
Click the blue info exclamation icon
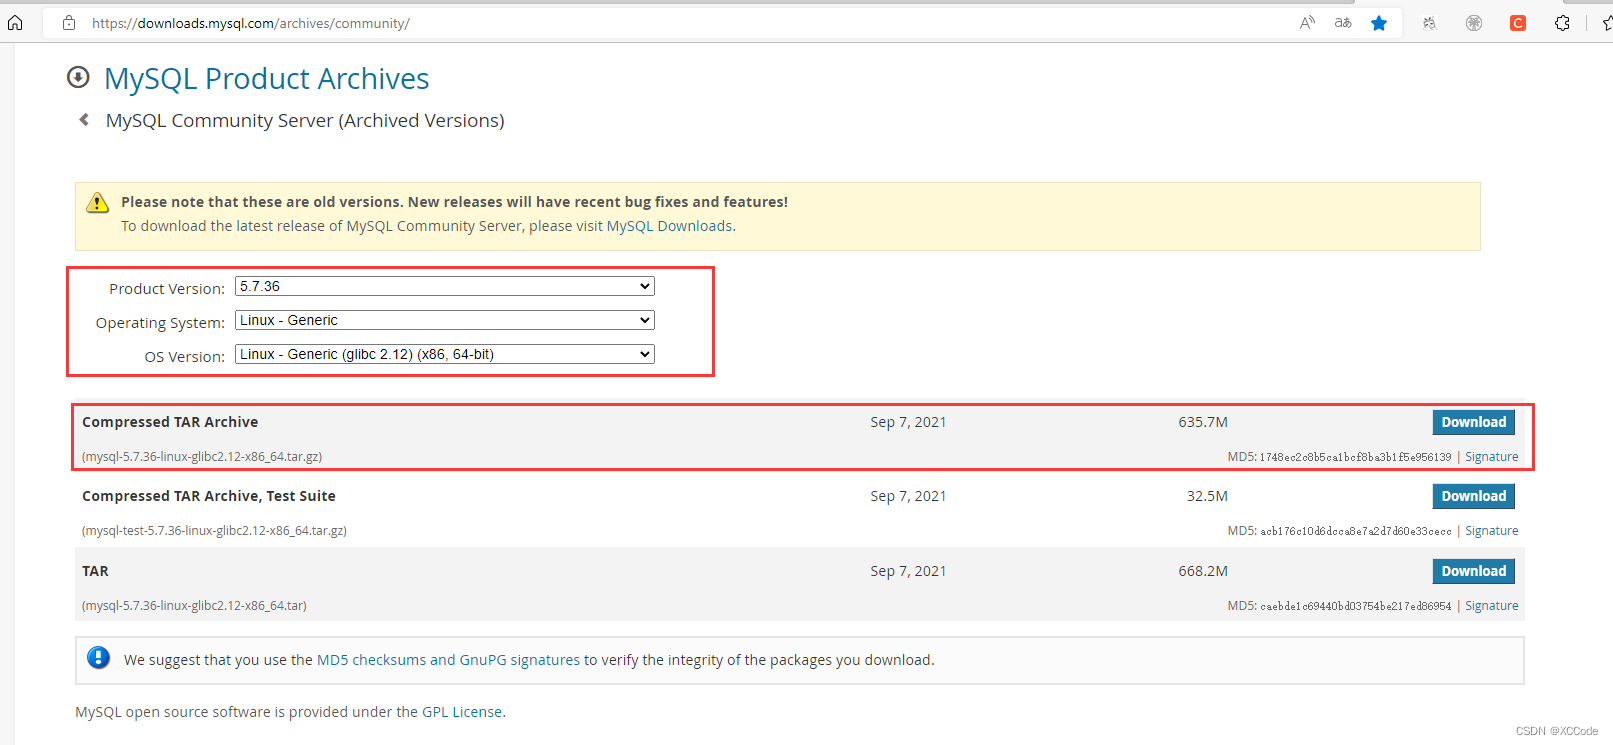pos(98,658)
